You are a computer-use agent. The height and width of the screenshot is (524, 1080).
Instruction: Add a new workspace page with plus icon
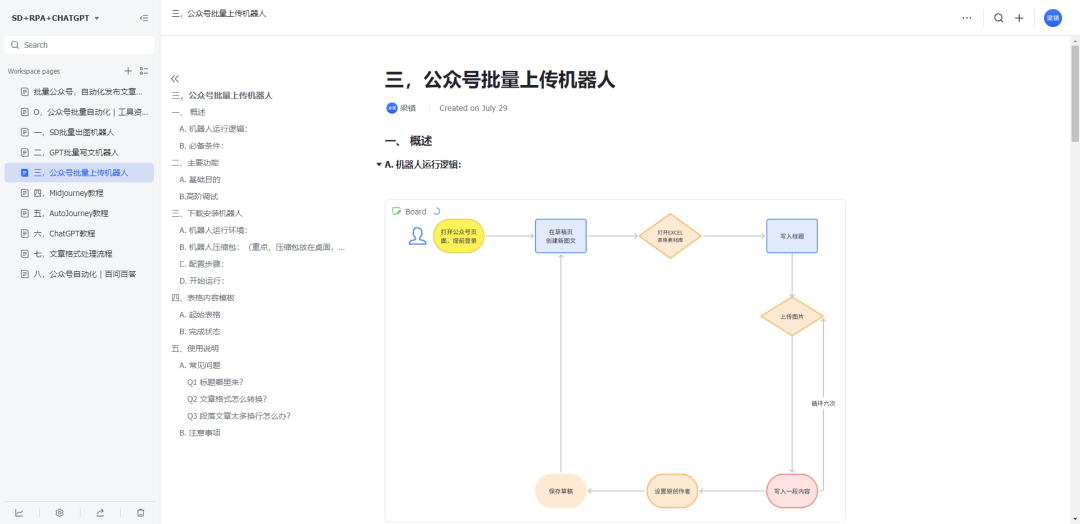[x=127, y=71]
